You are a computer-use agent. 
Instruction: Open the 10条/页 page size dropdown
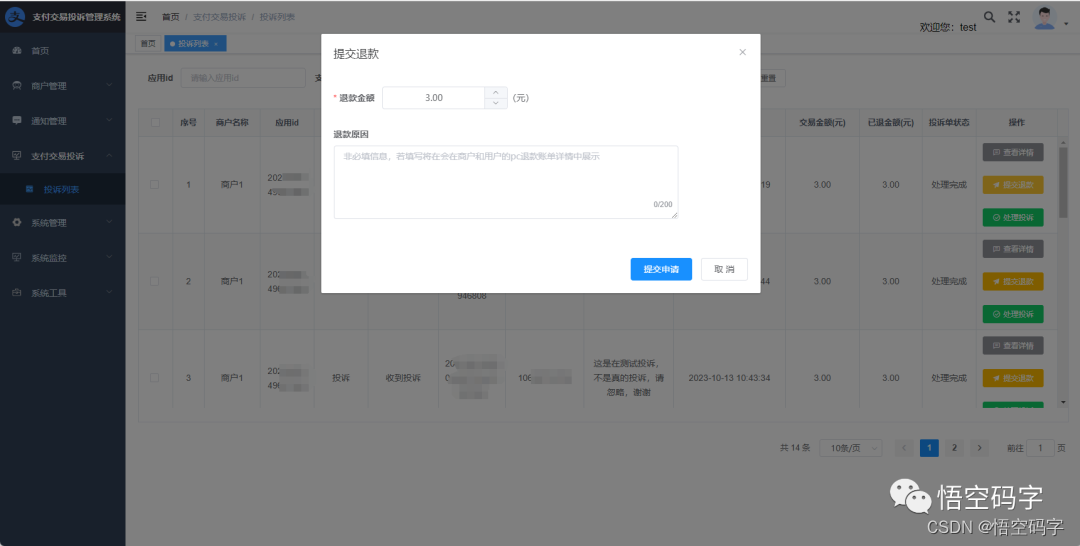(x=851, y=448)
